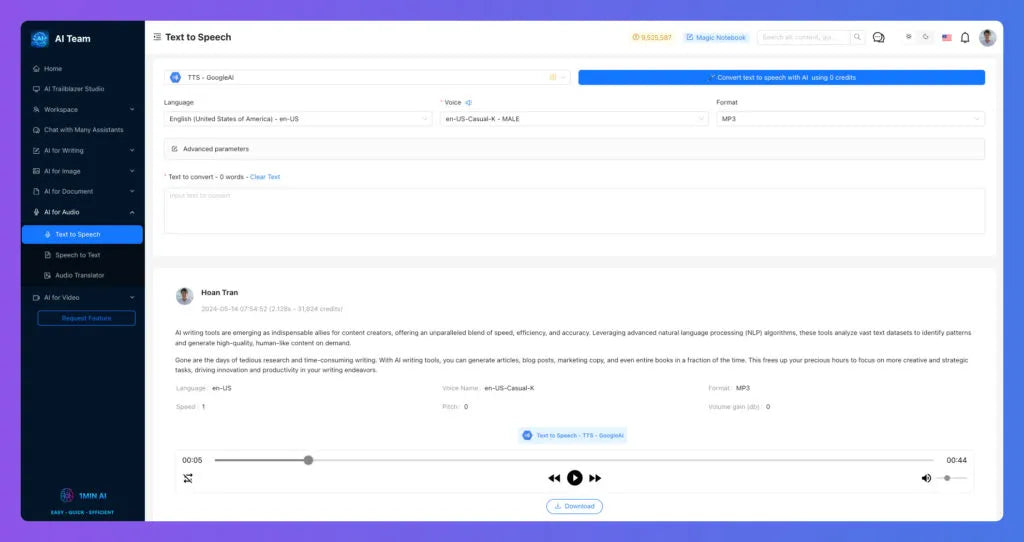Play the generated audio clip
The width and height of the screenshot is (1024, 542).
[x=575, y=478]
